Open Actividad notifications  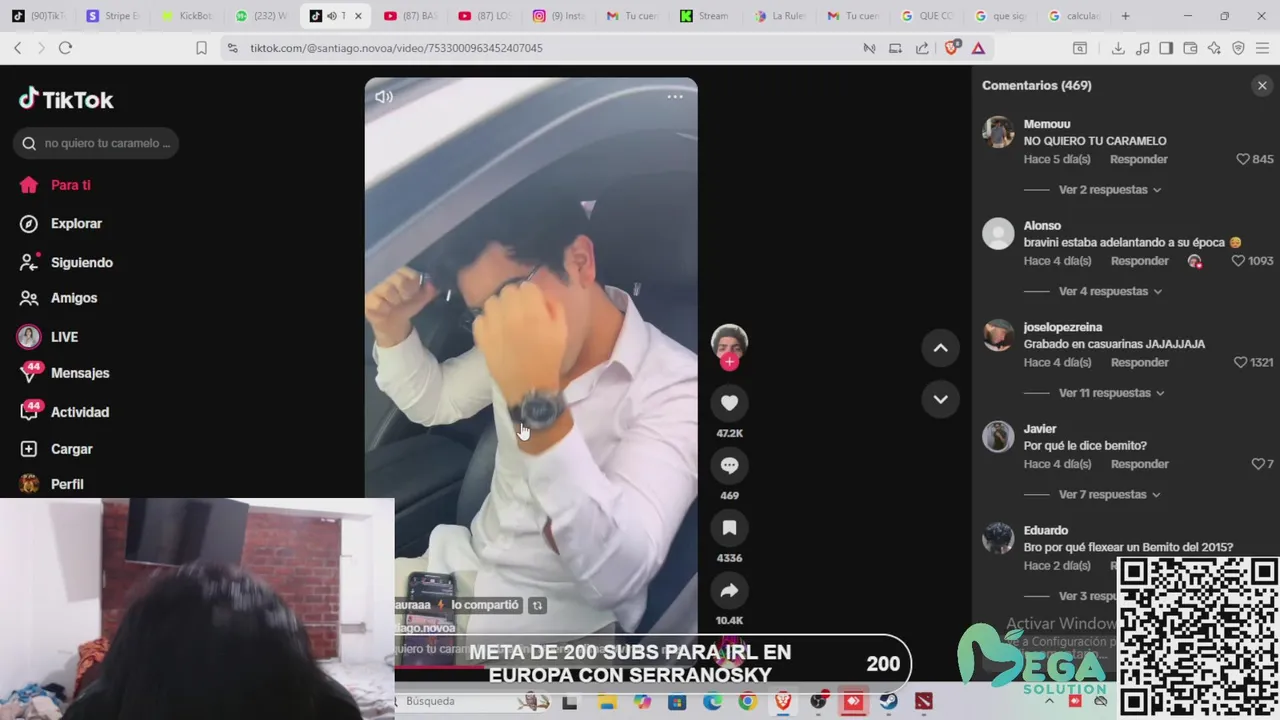(80, 412)
